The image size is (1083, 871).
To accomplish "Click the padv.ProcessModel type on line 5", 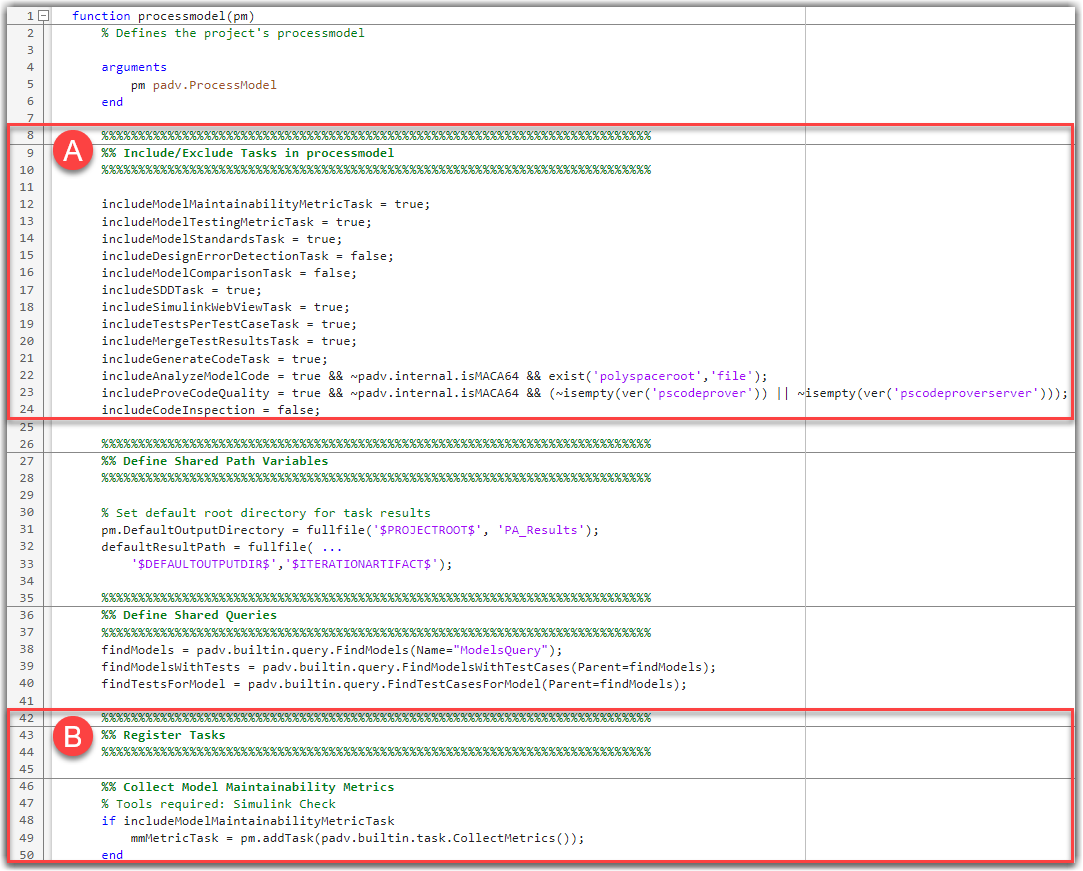I will [214, 85].
